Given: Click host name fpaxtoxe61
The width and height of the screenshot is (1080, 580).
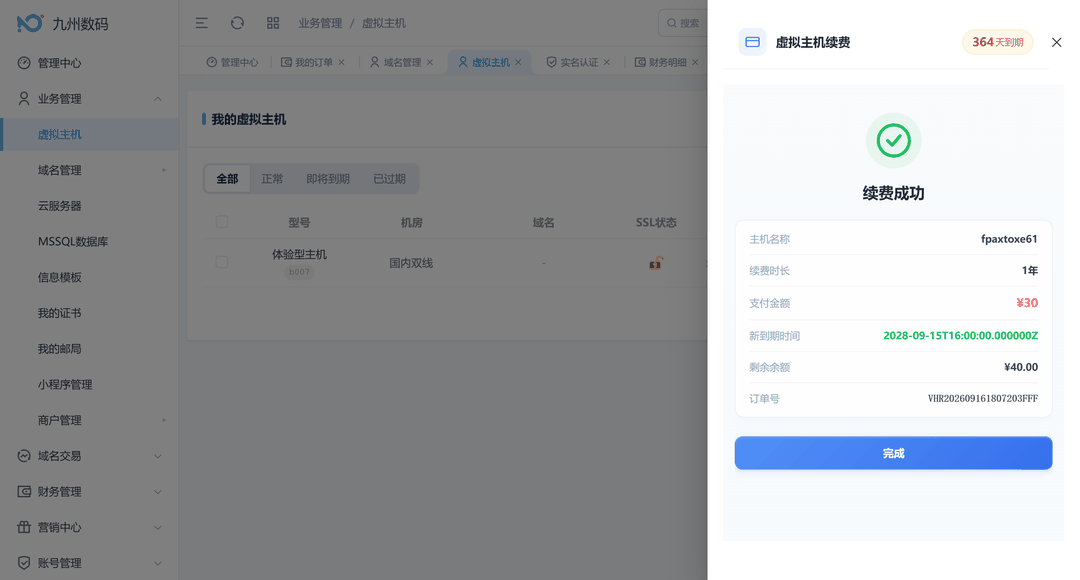Looking at the screenshot, I should point(1009,239).
